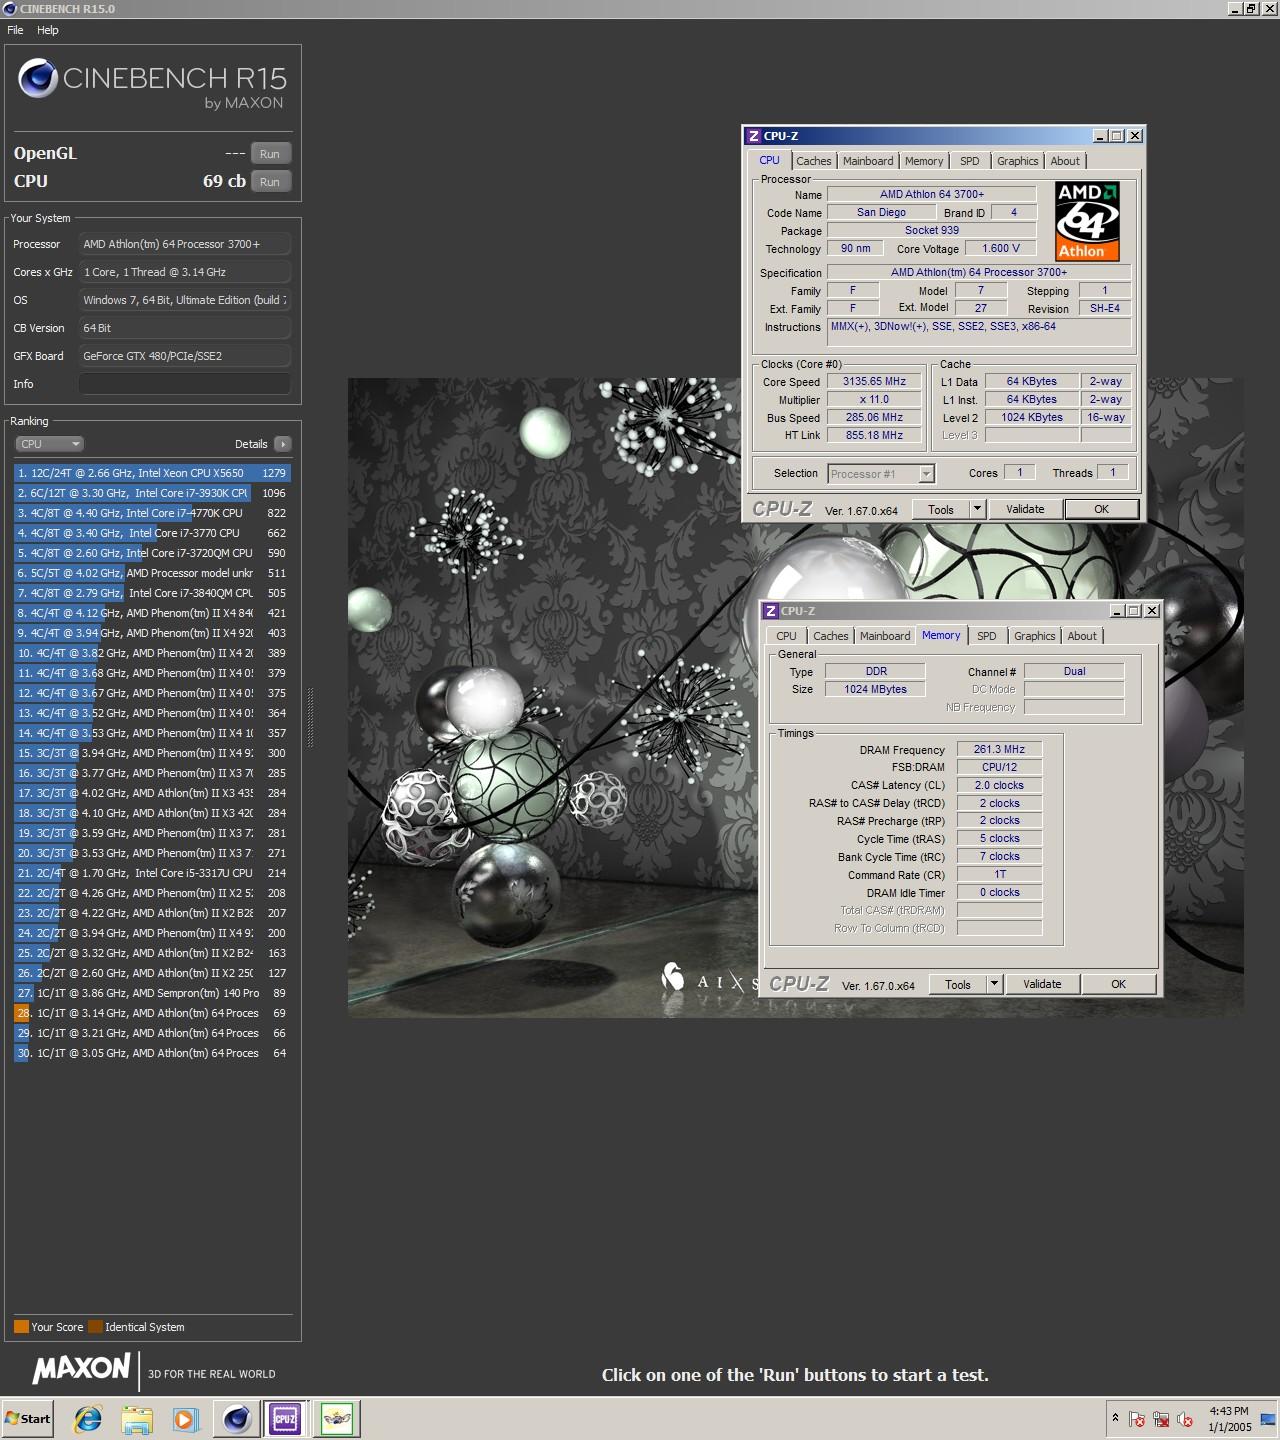Screen dimensions: 1280x1440
Task: Open Windows Explorer folder icon in taskbar
Action: [x=137, y=1419]
